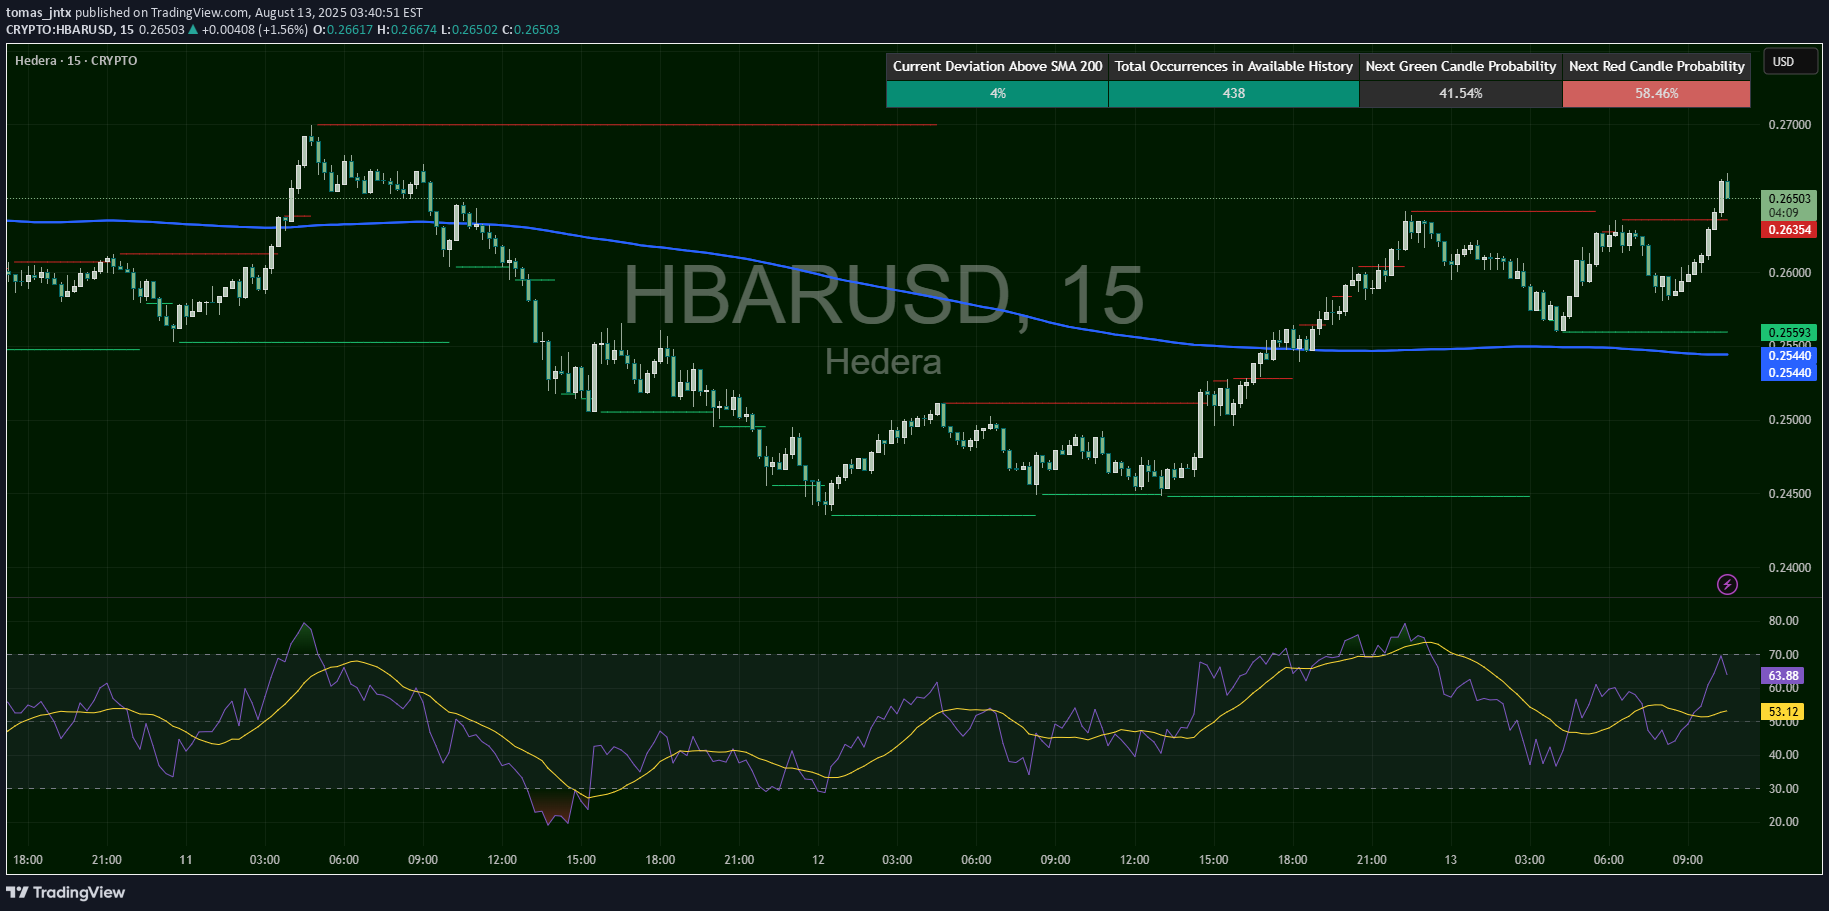Click the '13' date label on time axis
This screenshot has height=911, width=1829.
(1450, 860)
